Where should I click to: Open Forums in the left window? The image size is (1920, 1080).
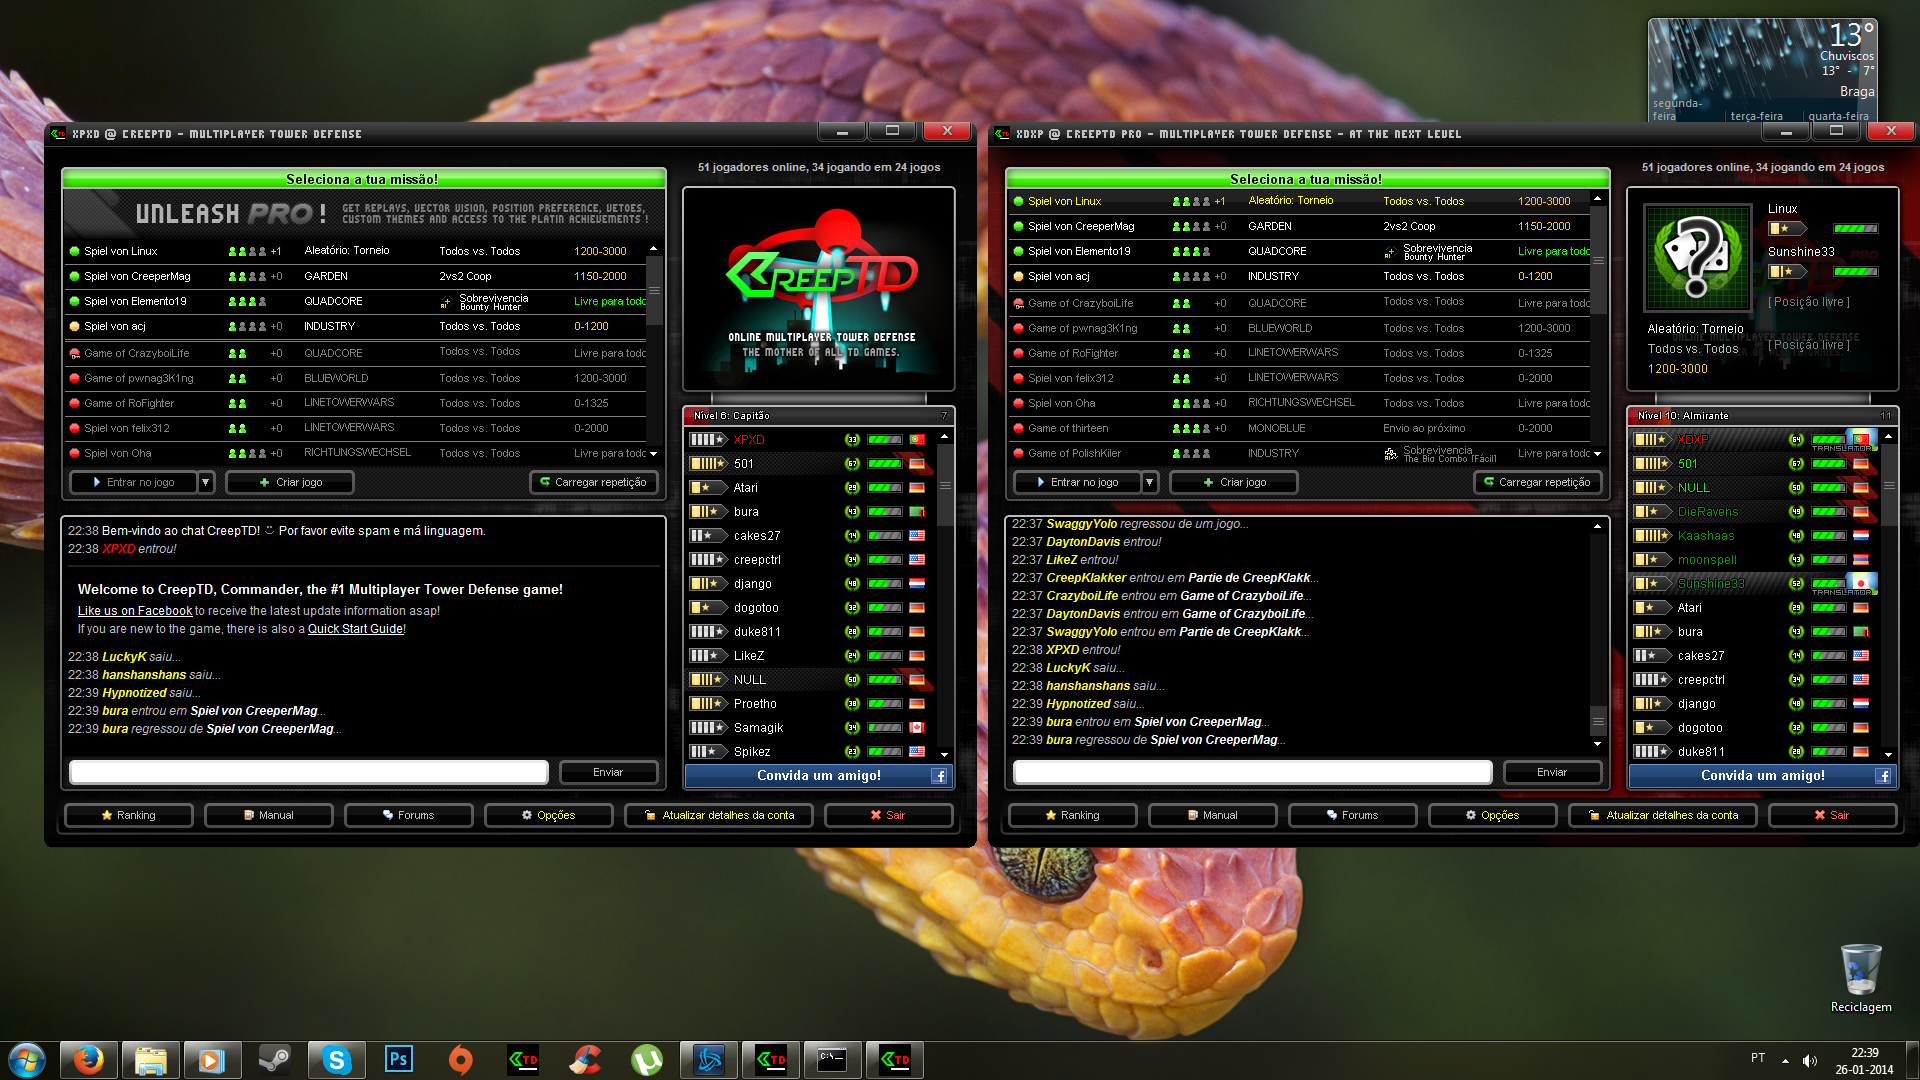[409, 816]
